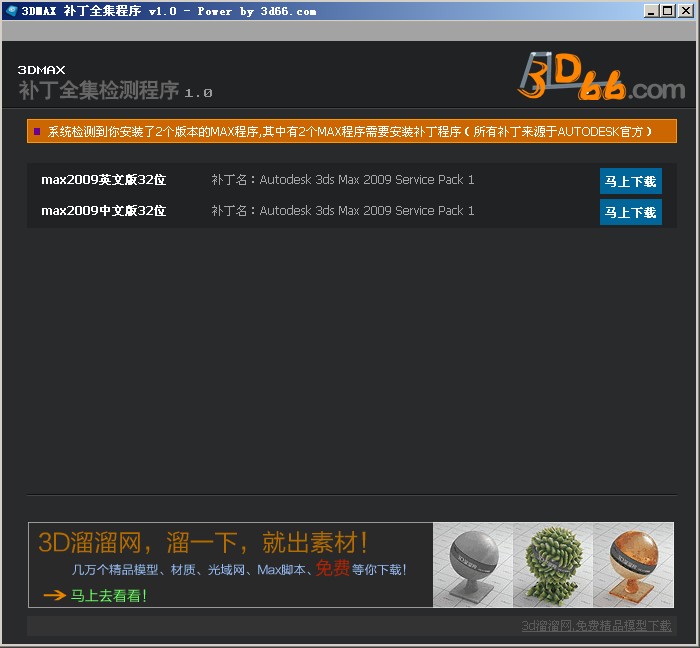Select the green plant ball thumbnail
Image resolution: width=700 pixels, height=648 pixels.
(x=553, y=565)
